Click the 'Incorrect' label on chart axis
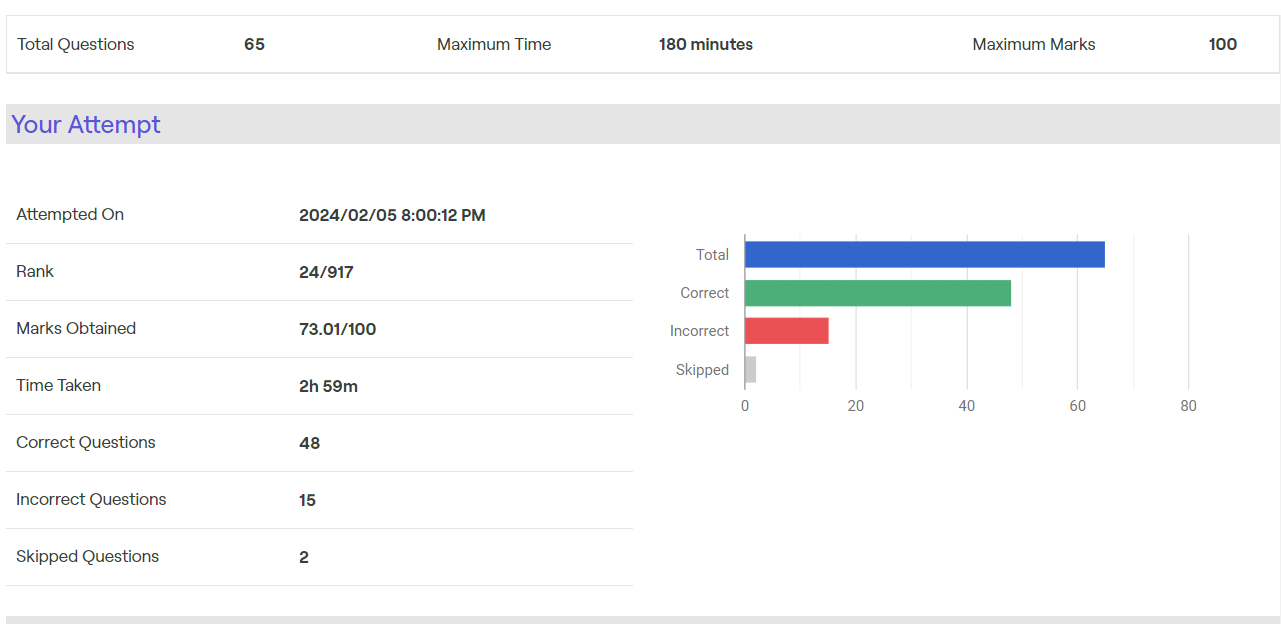The width and height of the screenshot is (1281, 624). [699, 331]
